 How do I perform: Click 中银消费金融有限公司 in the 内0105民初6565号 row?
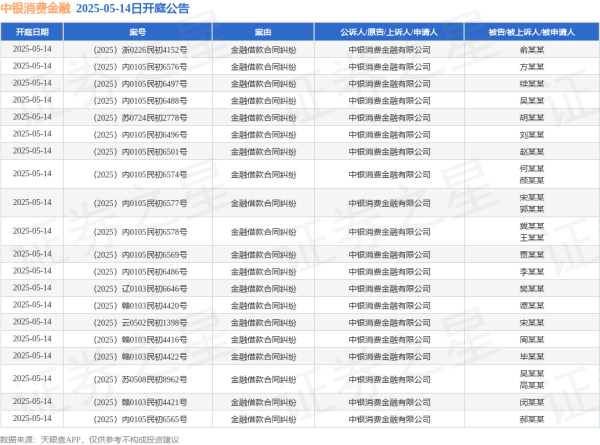389,419
